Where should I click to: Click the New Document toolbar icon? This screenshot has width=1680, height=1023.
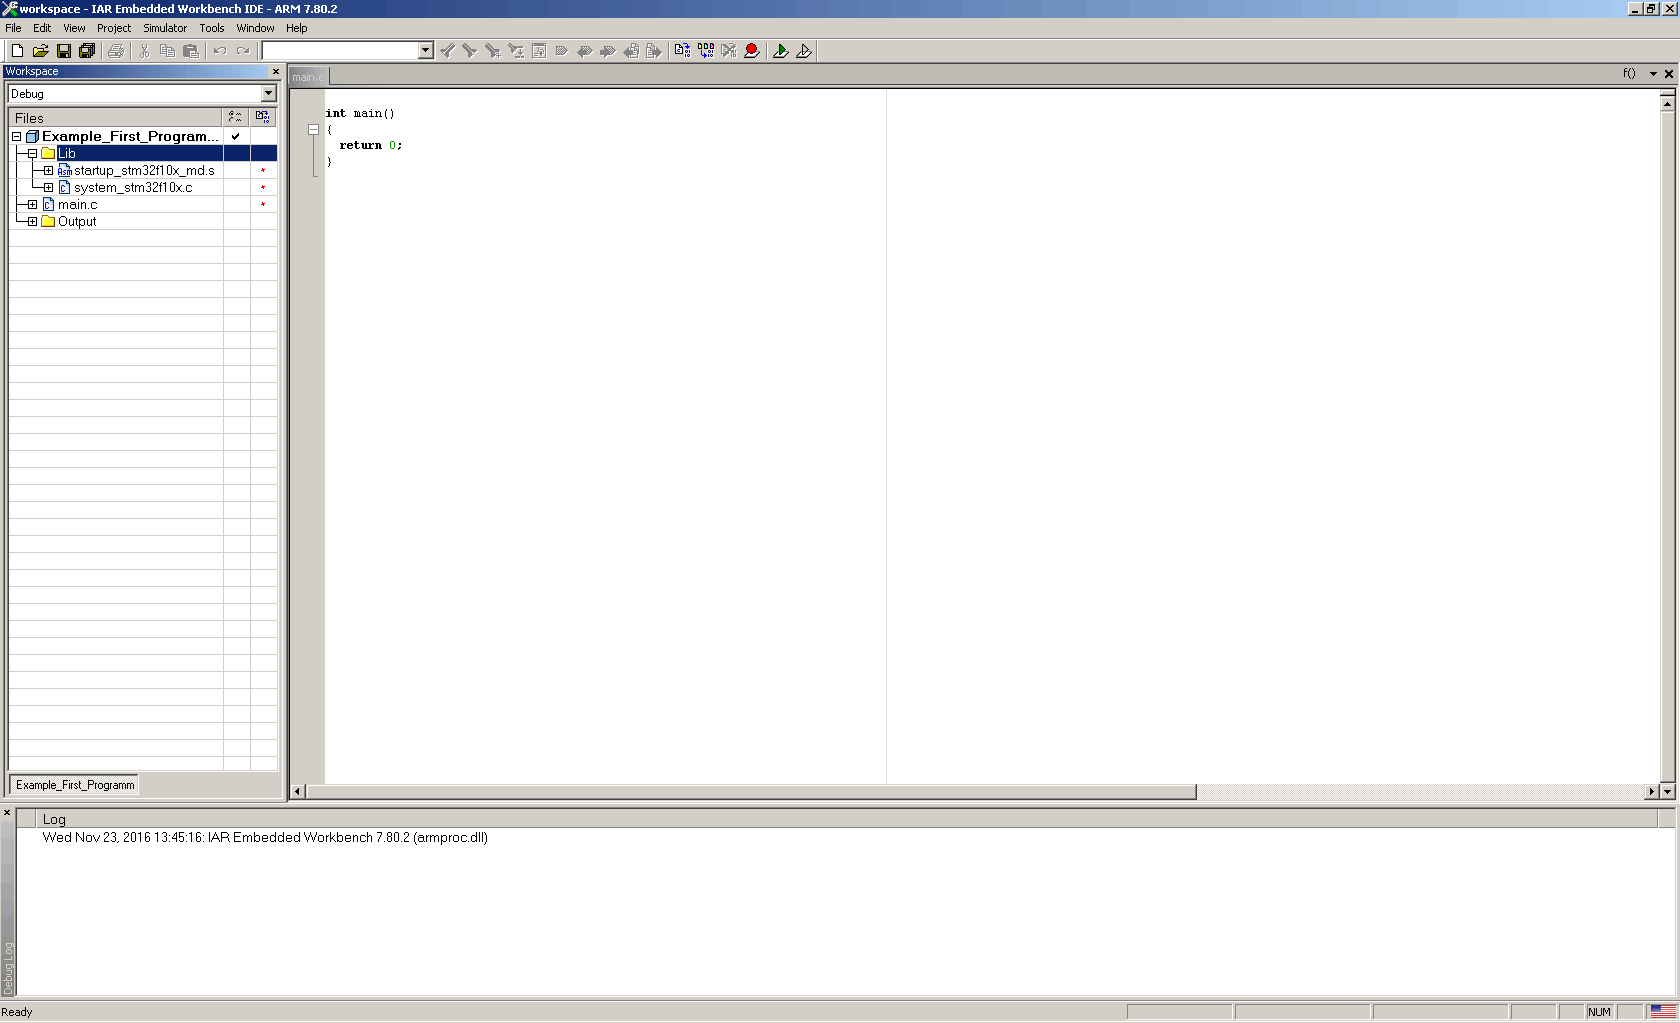[17, 51]
